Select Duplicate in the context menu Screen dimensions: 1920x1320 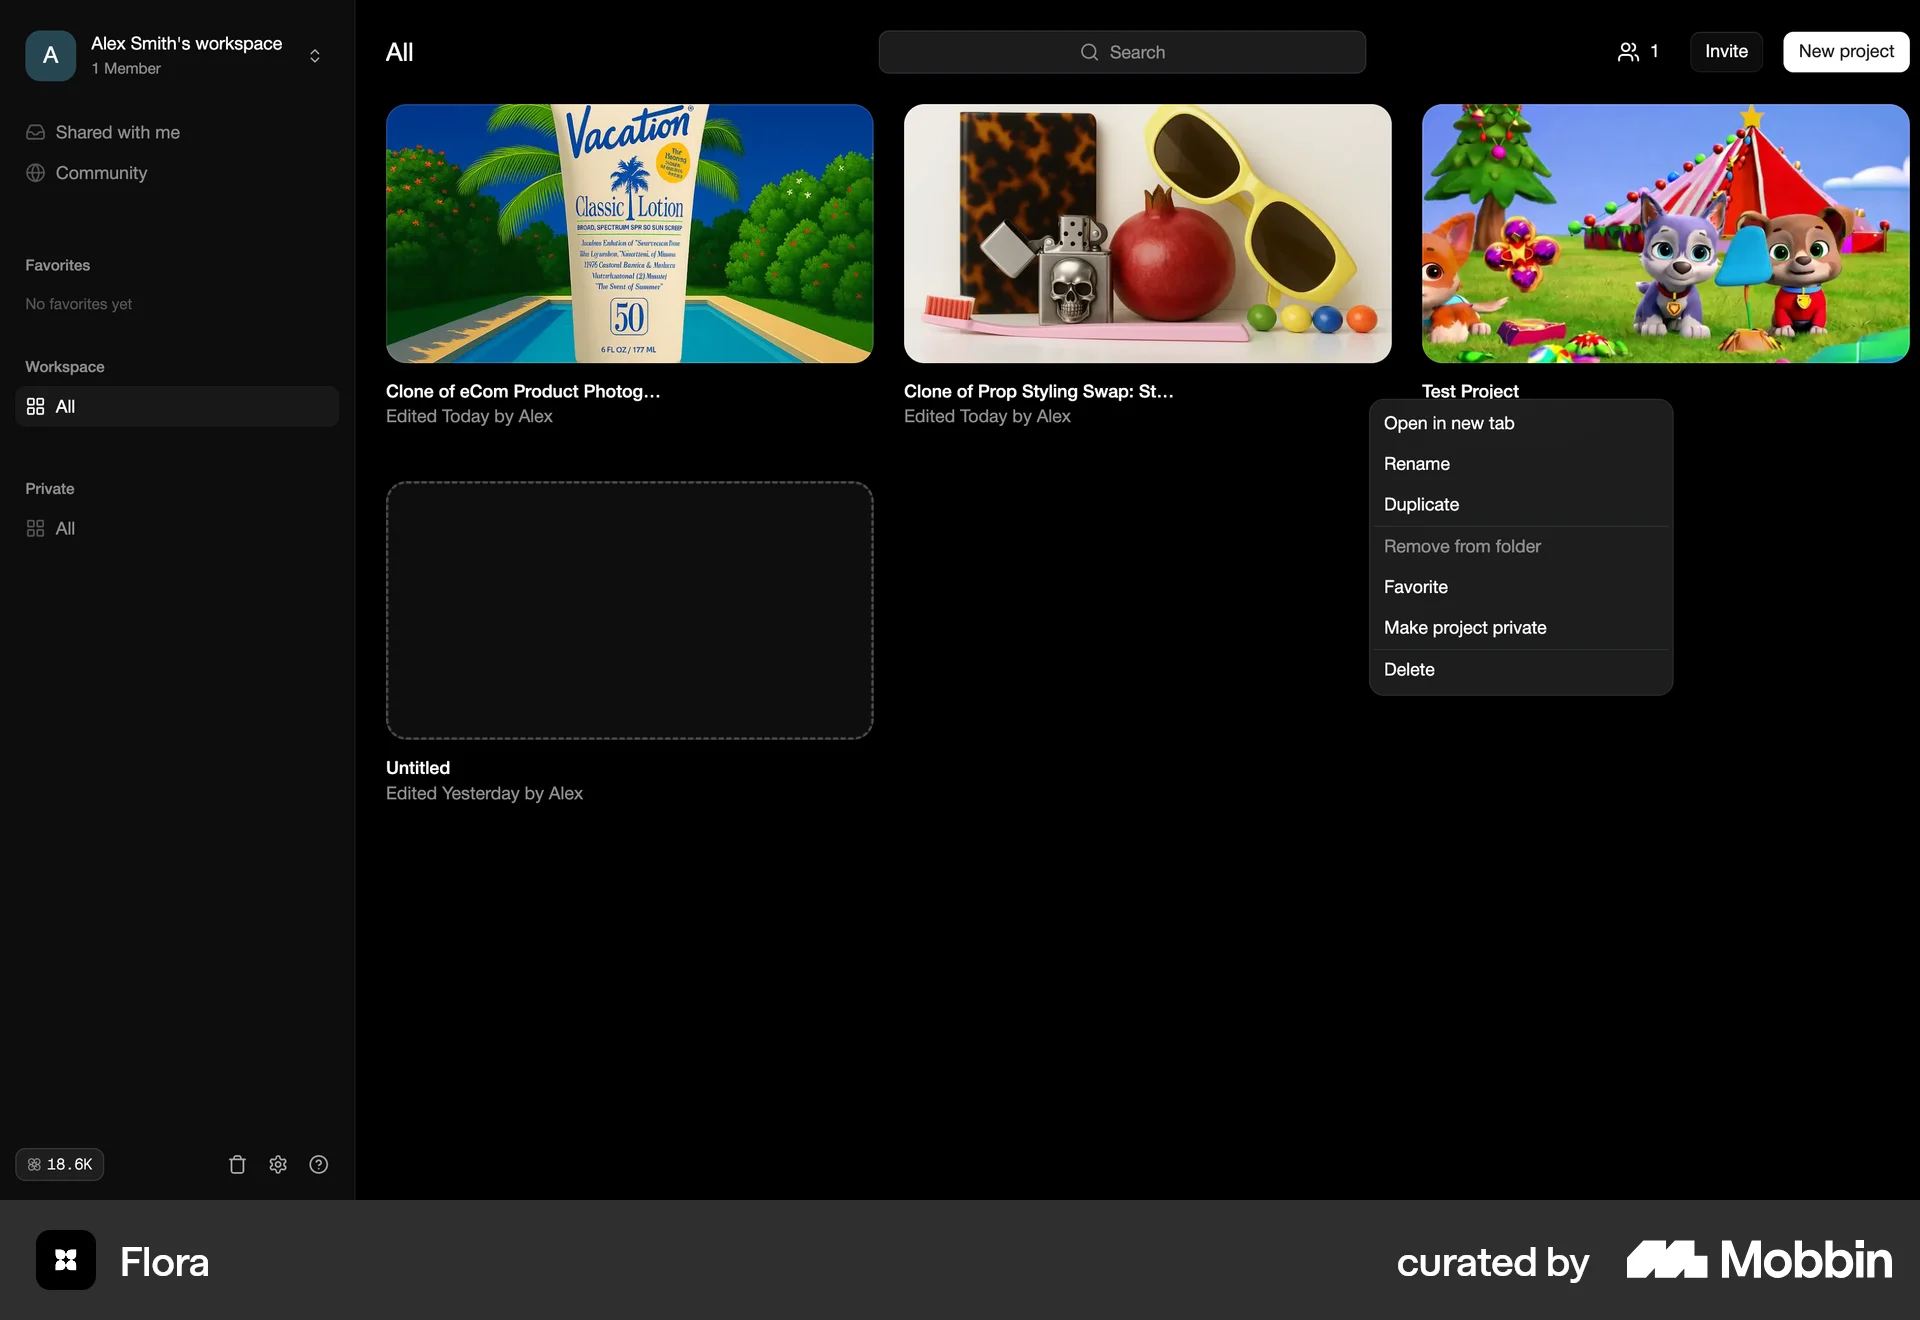(1421, 504)
